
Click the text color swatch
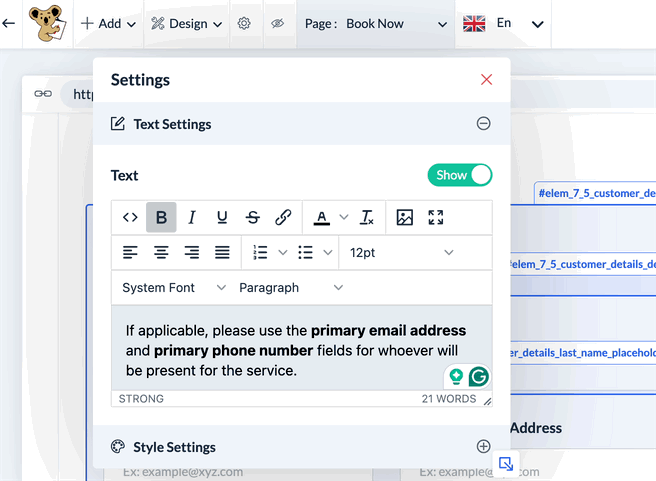coord(321,217)
